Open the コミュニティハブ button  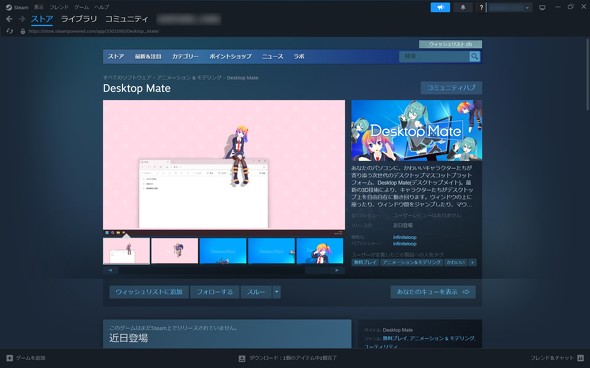451,88
